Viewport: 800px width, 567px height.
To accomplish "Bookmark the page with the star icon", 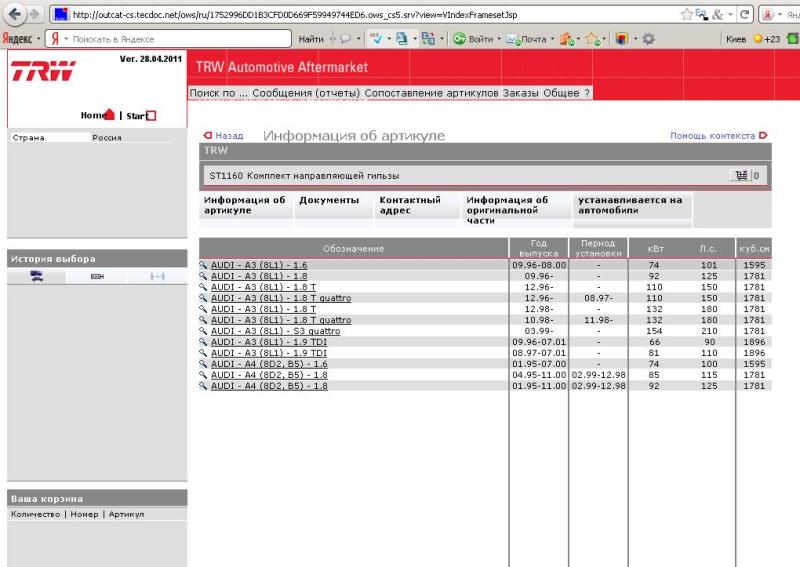I will (687, 15).
